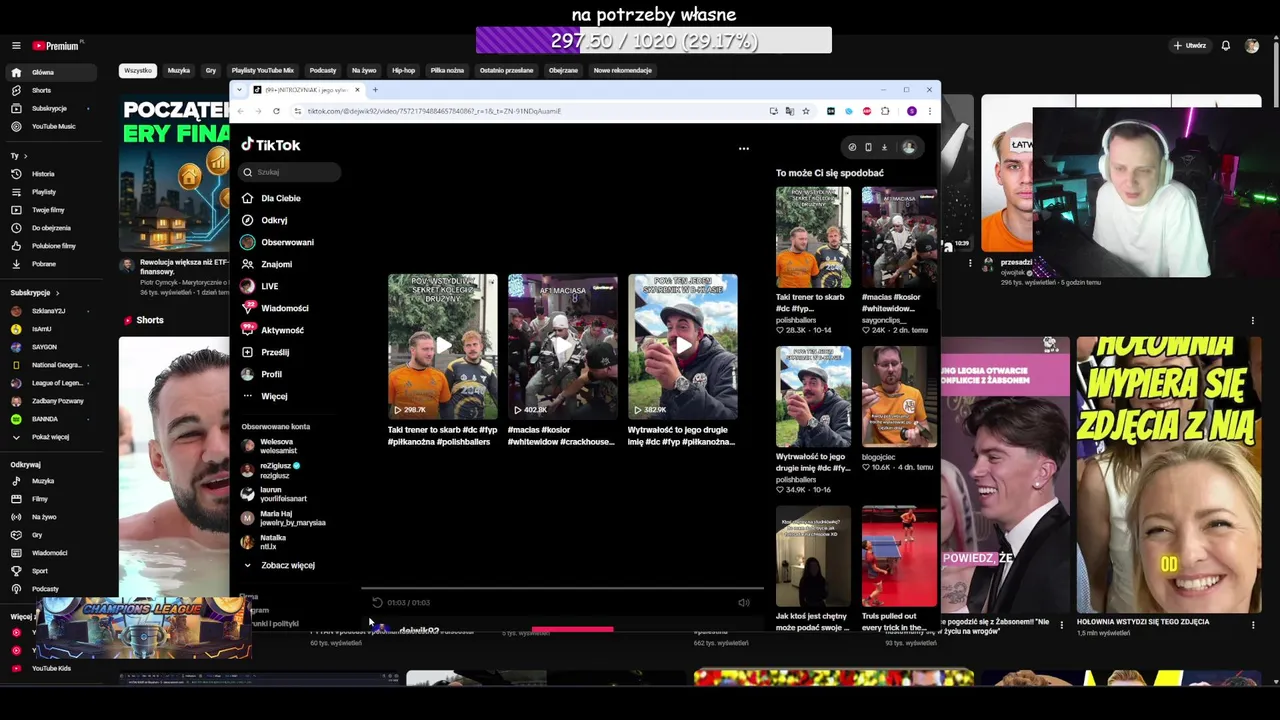The image size is (1280, 720).
Task: Open Polubione filmy in YouTube sidebar
Action: (54, 246)
